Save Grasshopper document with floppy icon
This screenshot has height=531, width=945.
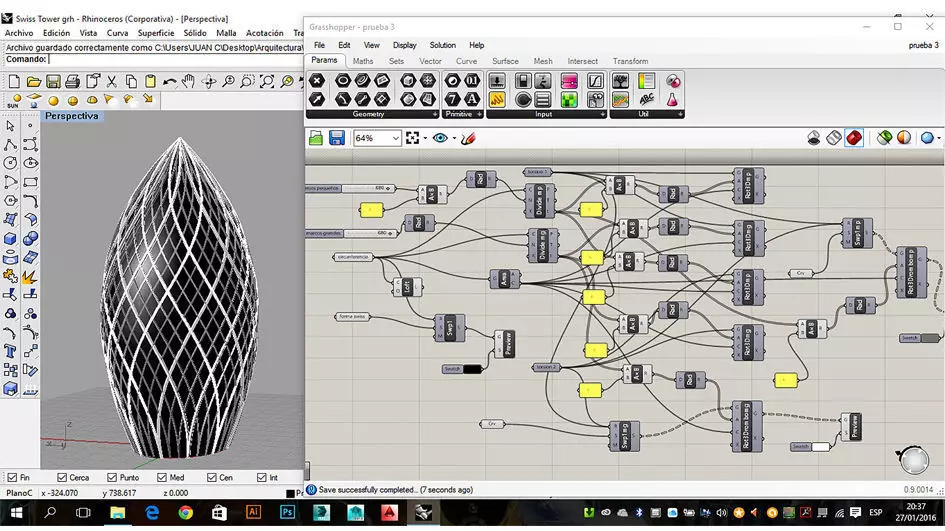[337, 138]
